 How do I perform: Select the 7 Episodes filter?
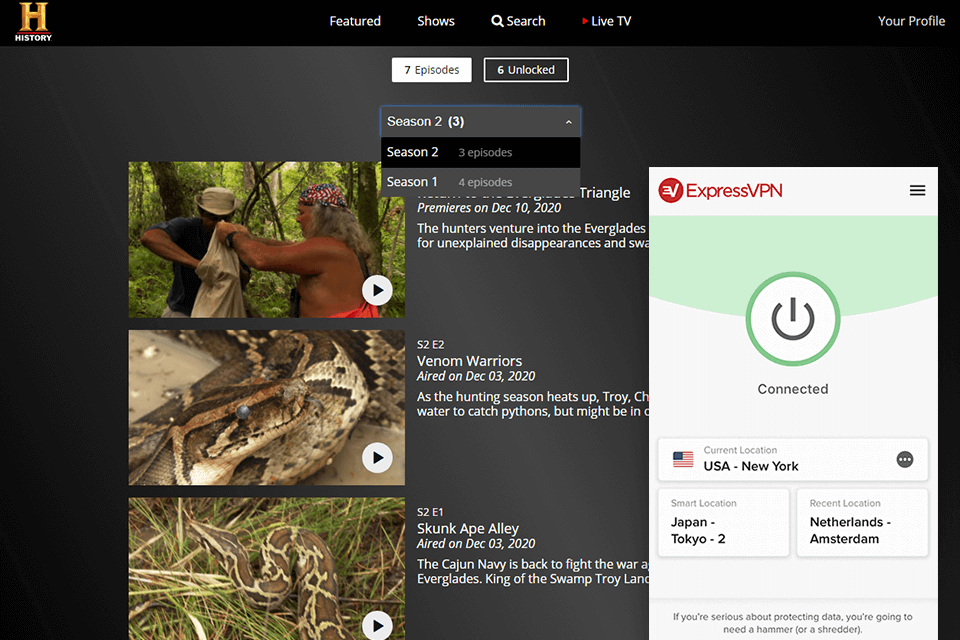click(432, 70)
